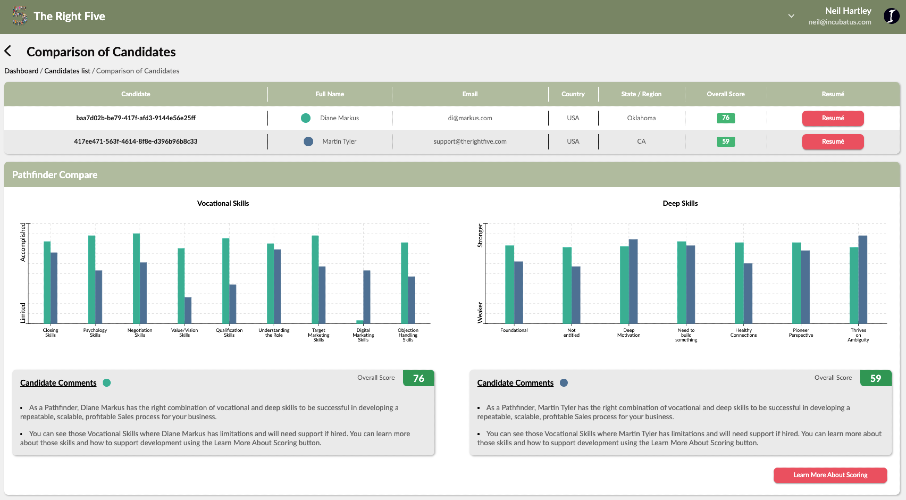Click the Email column header
906x500 pixels.
point(470,94)
